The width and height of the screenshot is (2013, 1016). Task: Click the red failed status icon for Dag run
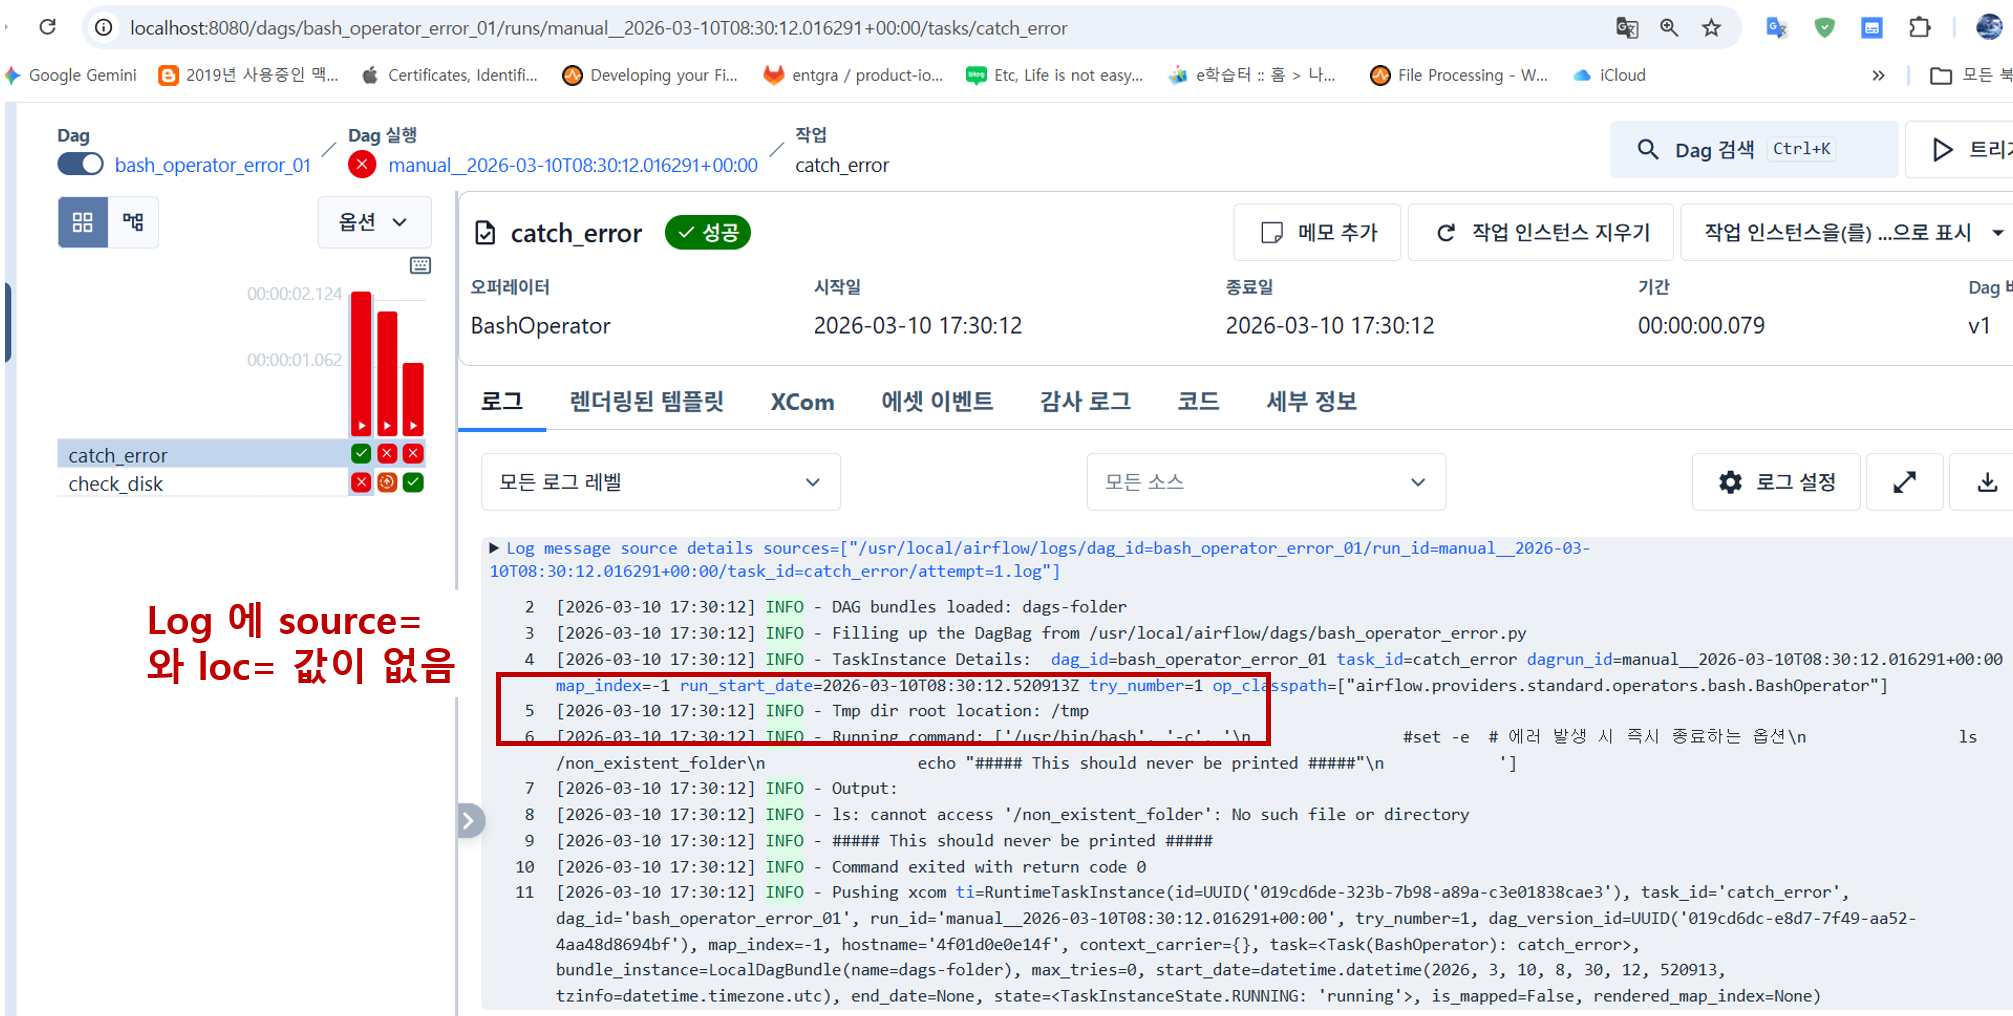362,164
